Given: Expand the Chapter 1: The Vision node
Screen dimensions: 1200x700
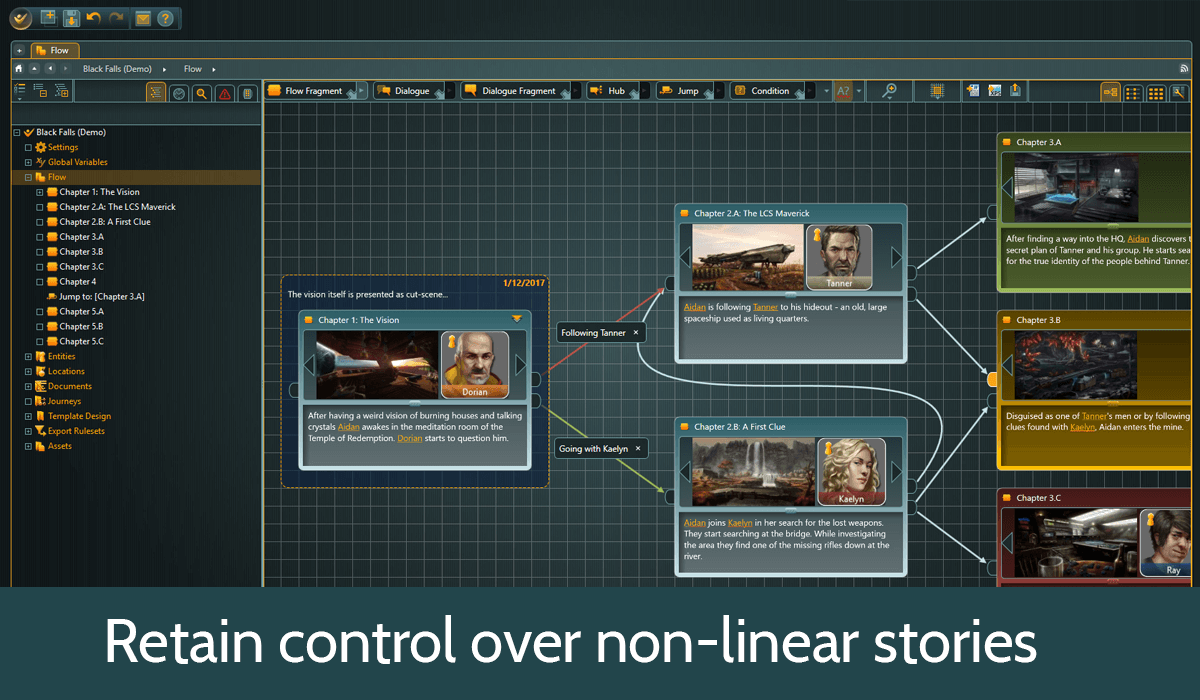Looking at the screenshot, I should [40, 192].
